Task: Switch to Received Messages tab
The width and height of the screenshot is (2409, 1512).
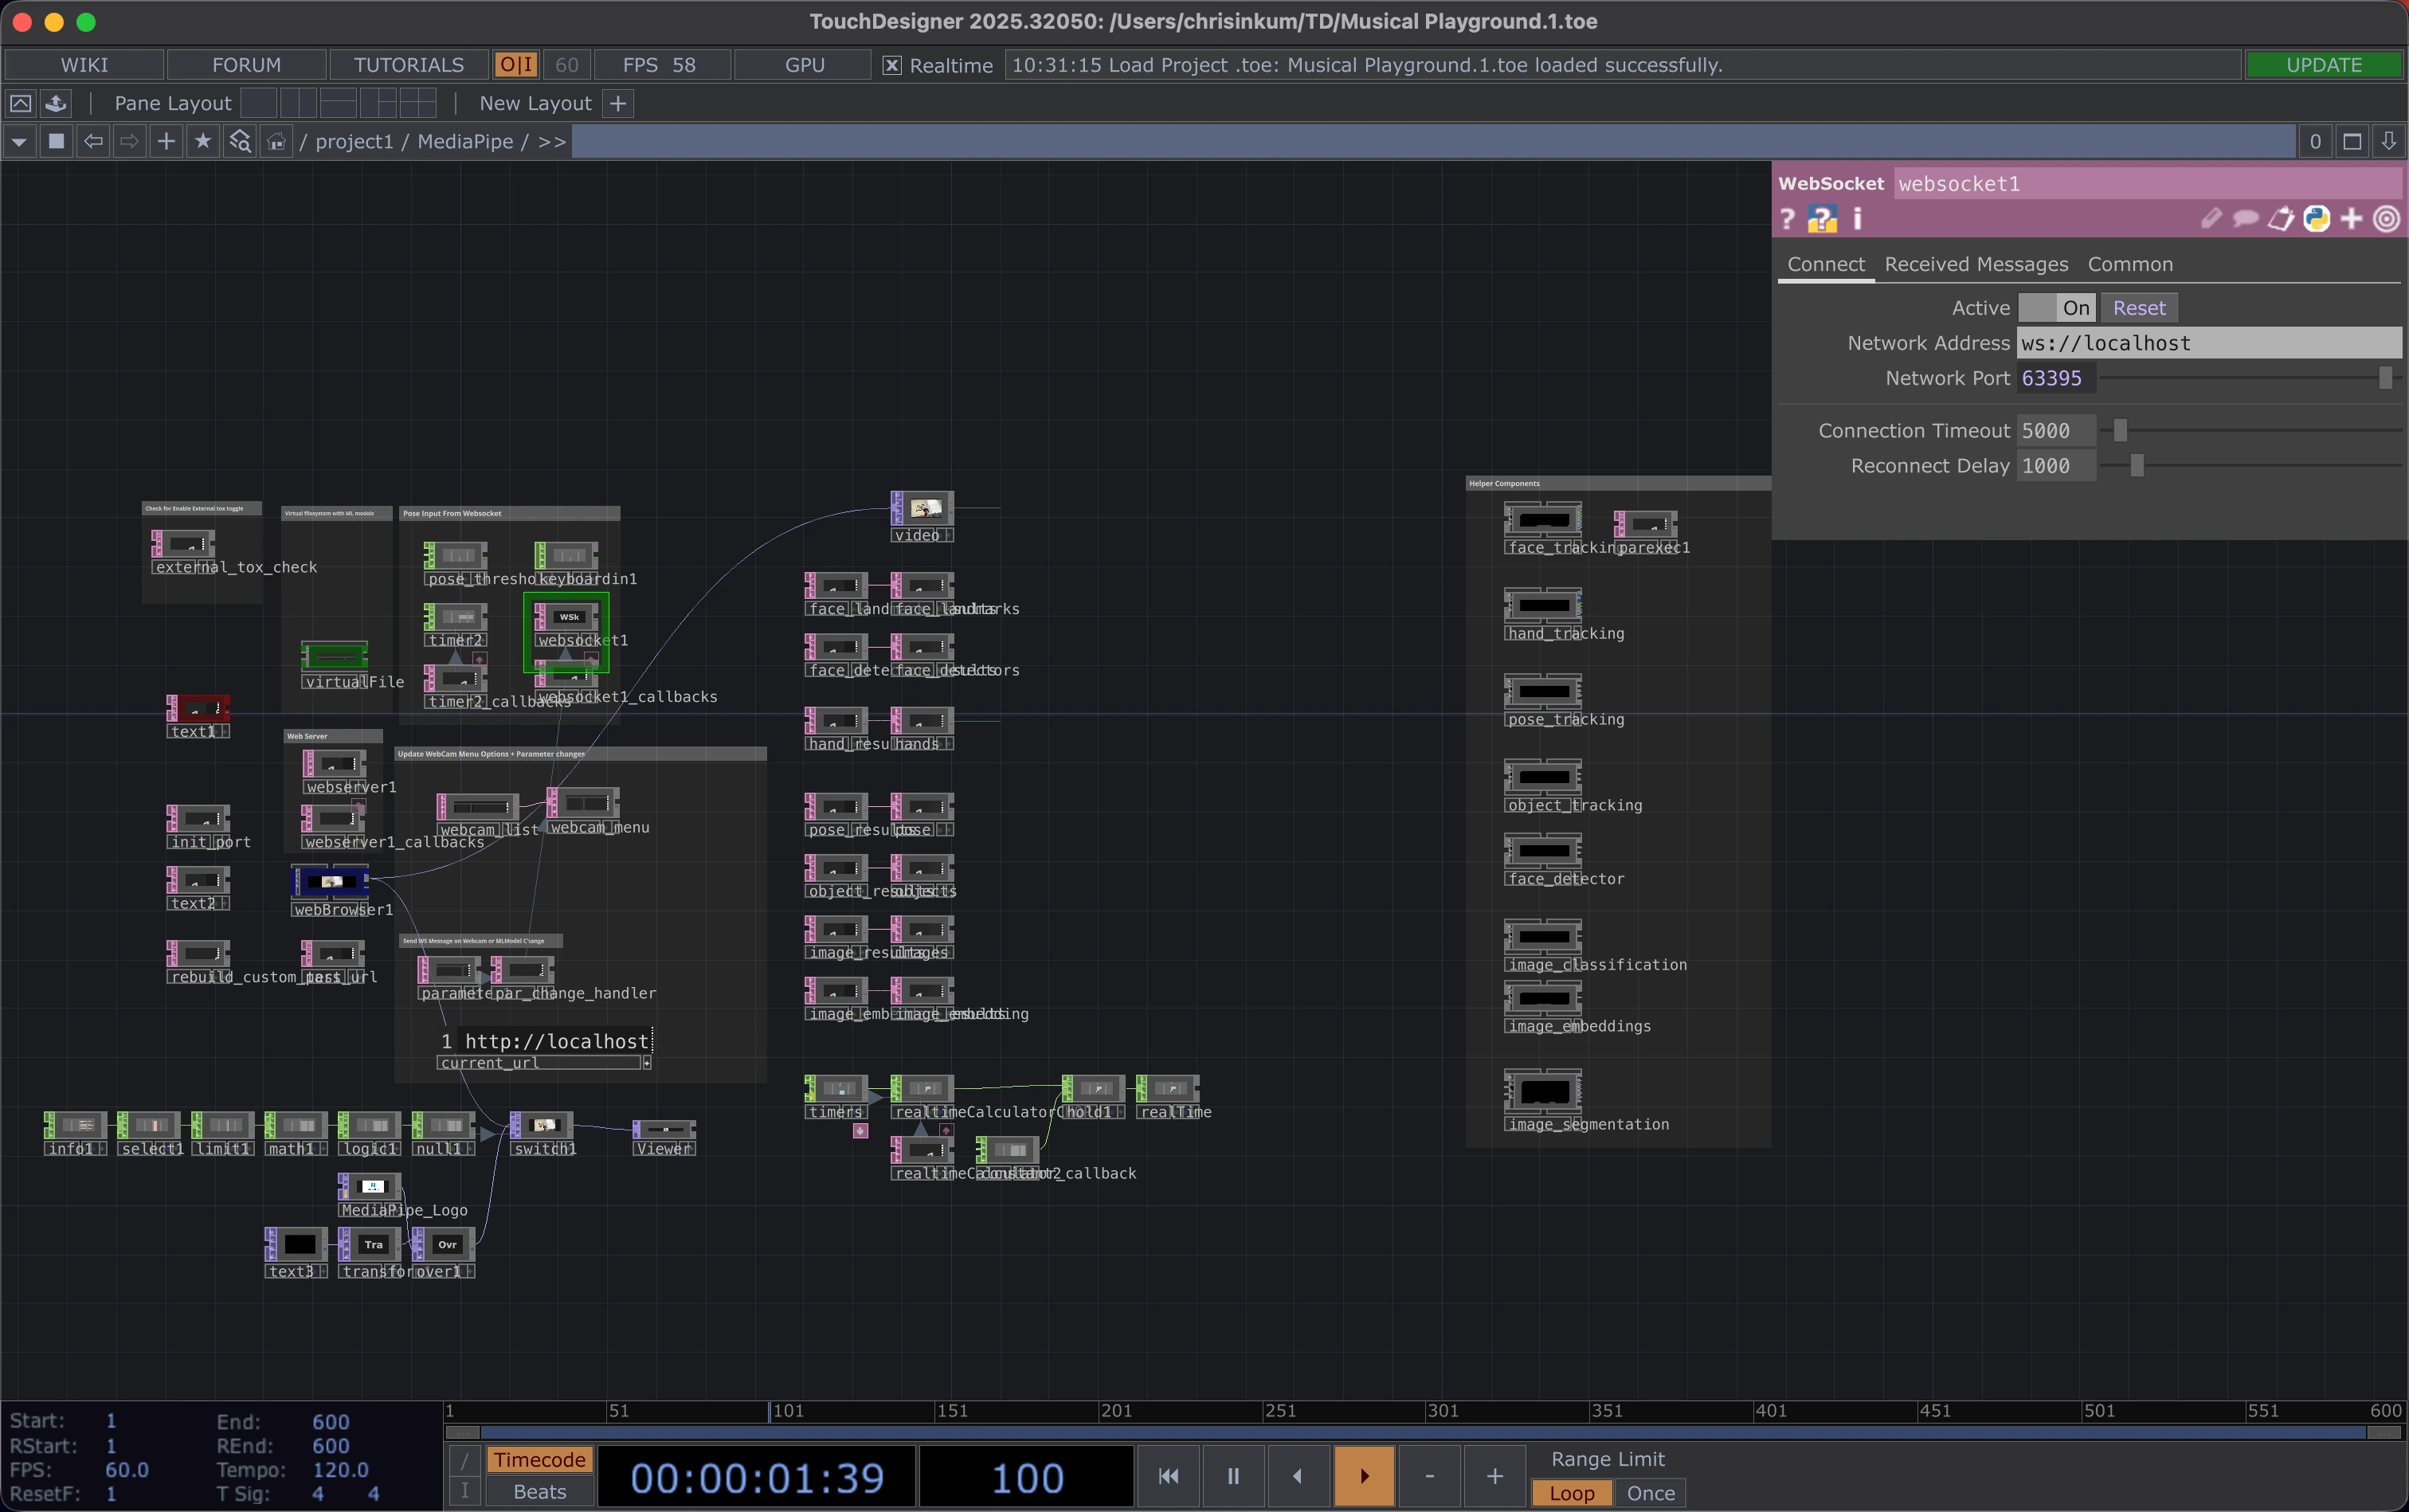Action: tap(1976, 264)
